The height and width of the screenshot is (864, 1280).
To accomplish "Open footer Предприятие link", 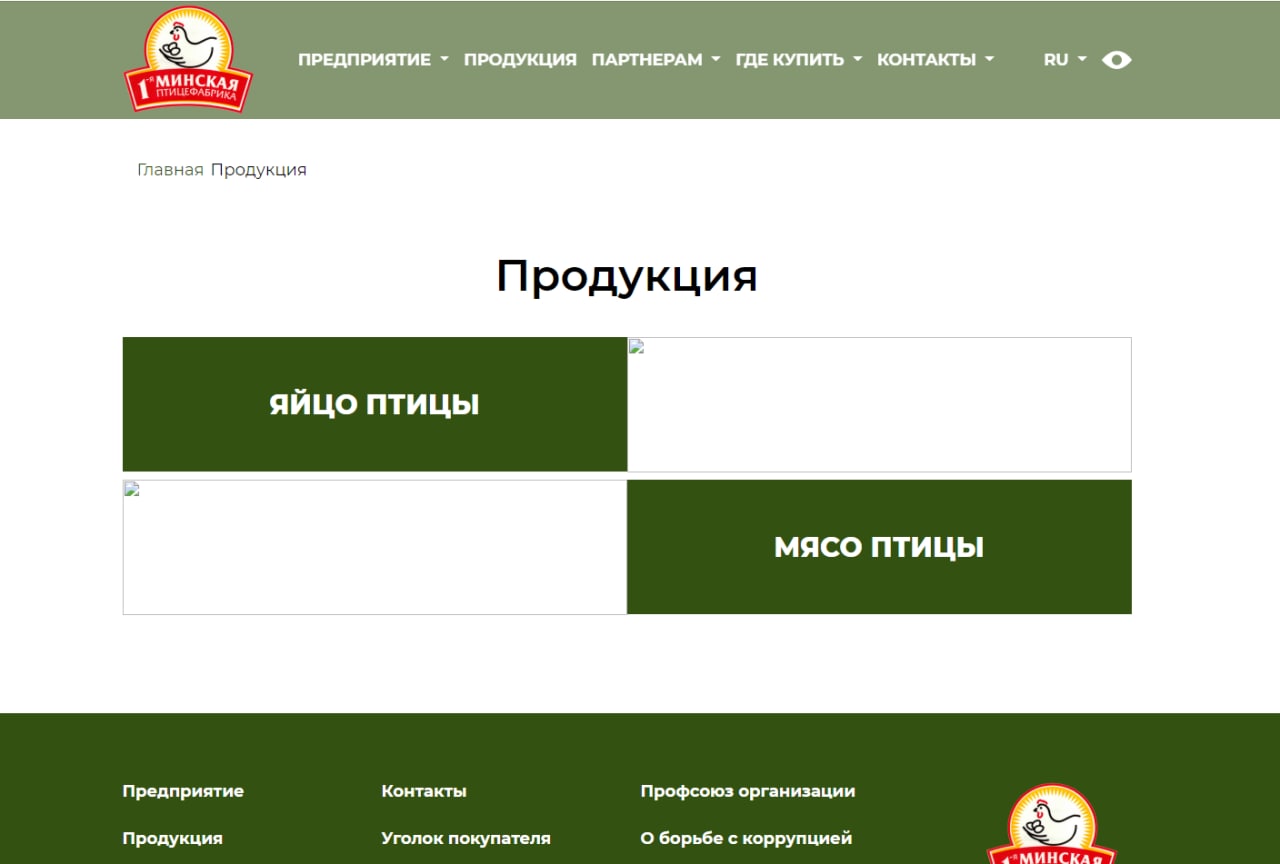I will point(183,791).
